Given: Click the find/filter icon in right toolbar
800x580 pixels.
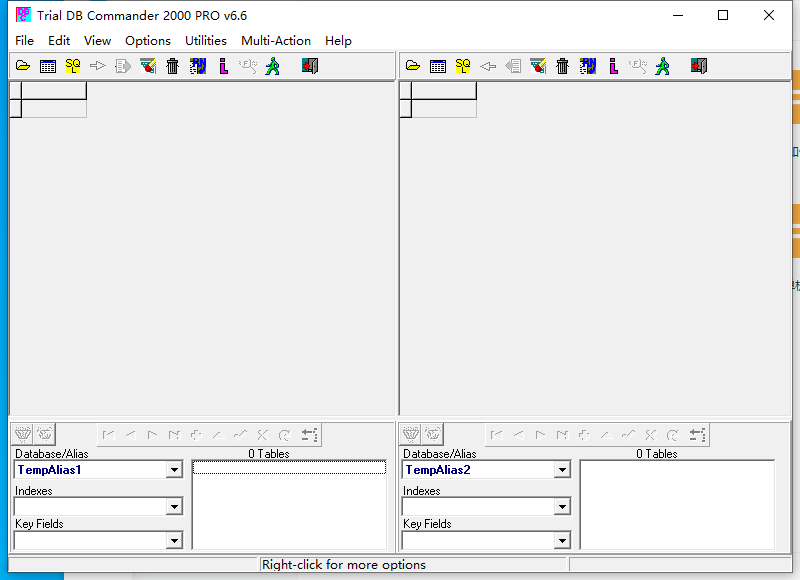Looking at the screenshot, I should pos(638,66).
